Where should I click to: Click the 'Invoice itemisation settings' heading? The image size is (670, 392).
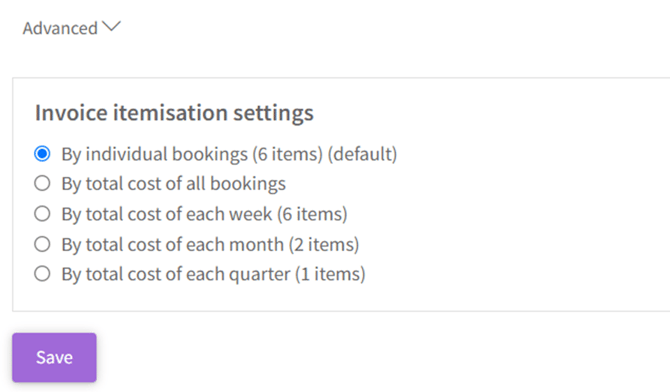coord(174,113)
